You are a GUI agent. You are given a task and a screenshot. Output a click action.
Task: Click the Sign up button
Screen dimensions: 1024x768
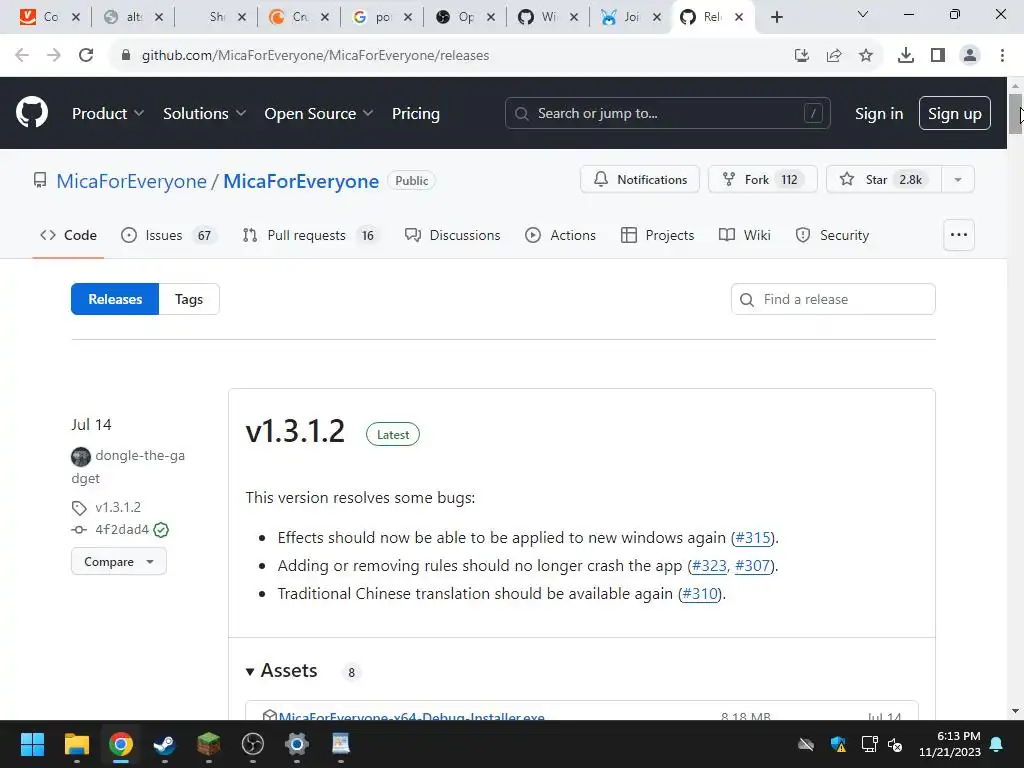pos(954,114)
